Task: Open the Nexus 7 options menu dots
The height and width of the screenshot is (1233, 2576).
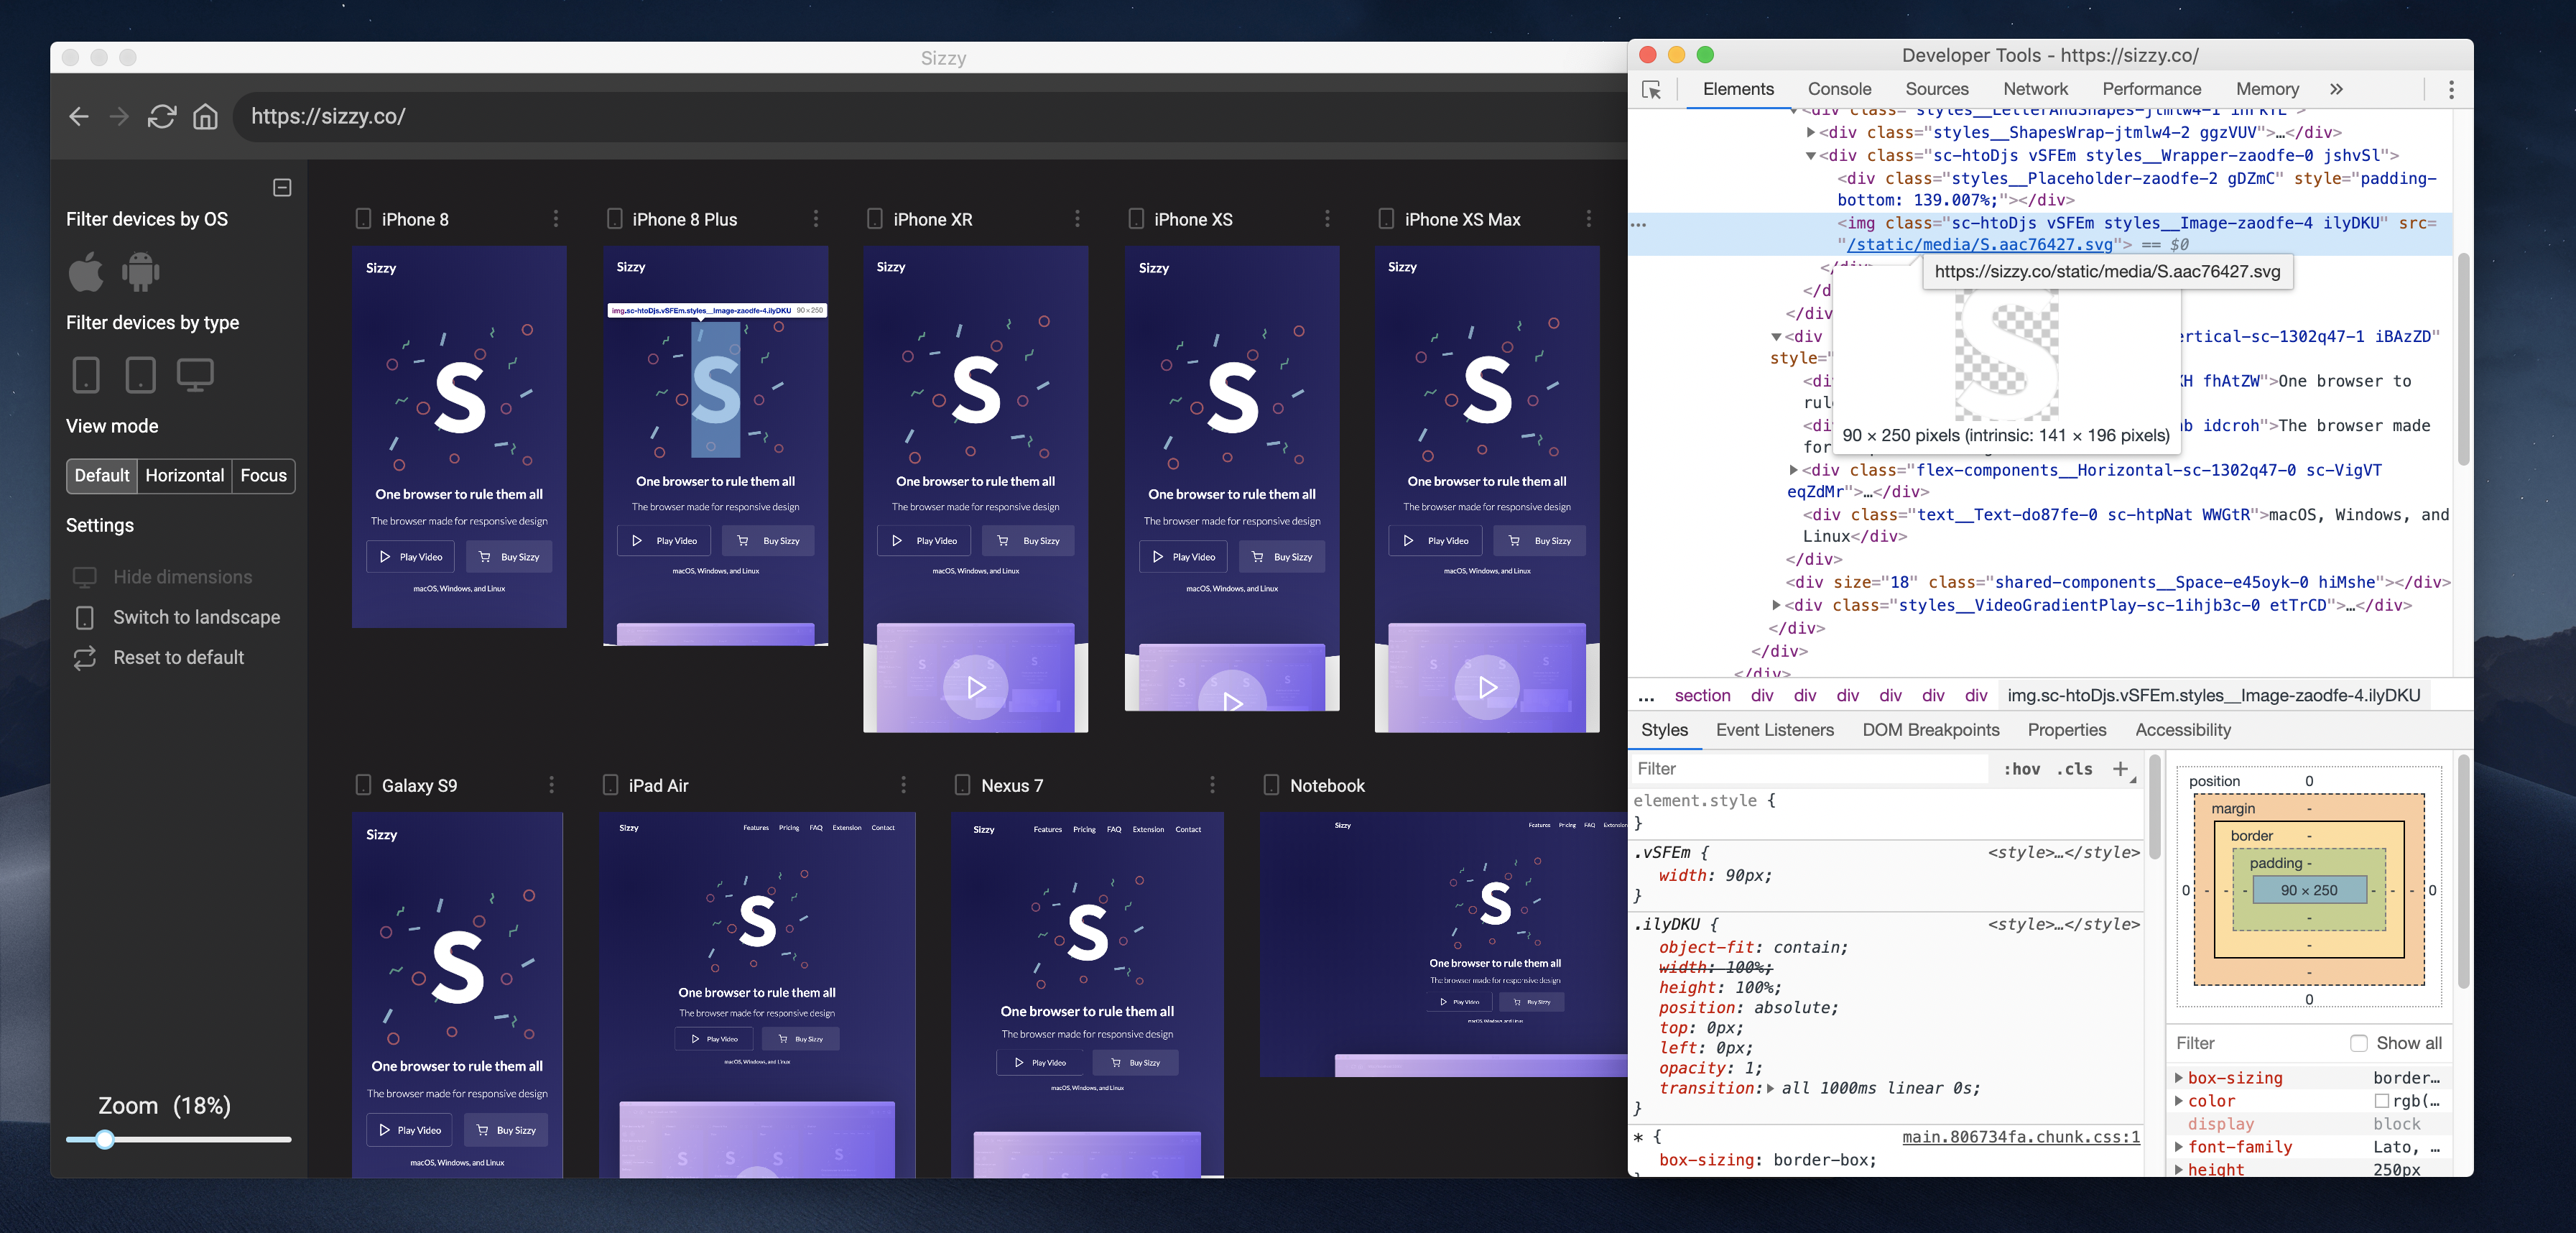Action: pyautogui.click(x=1212, y=785)
